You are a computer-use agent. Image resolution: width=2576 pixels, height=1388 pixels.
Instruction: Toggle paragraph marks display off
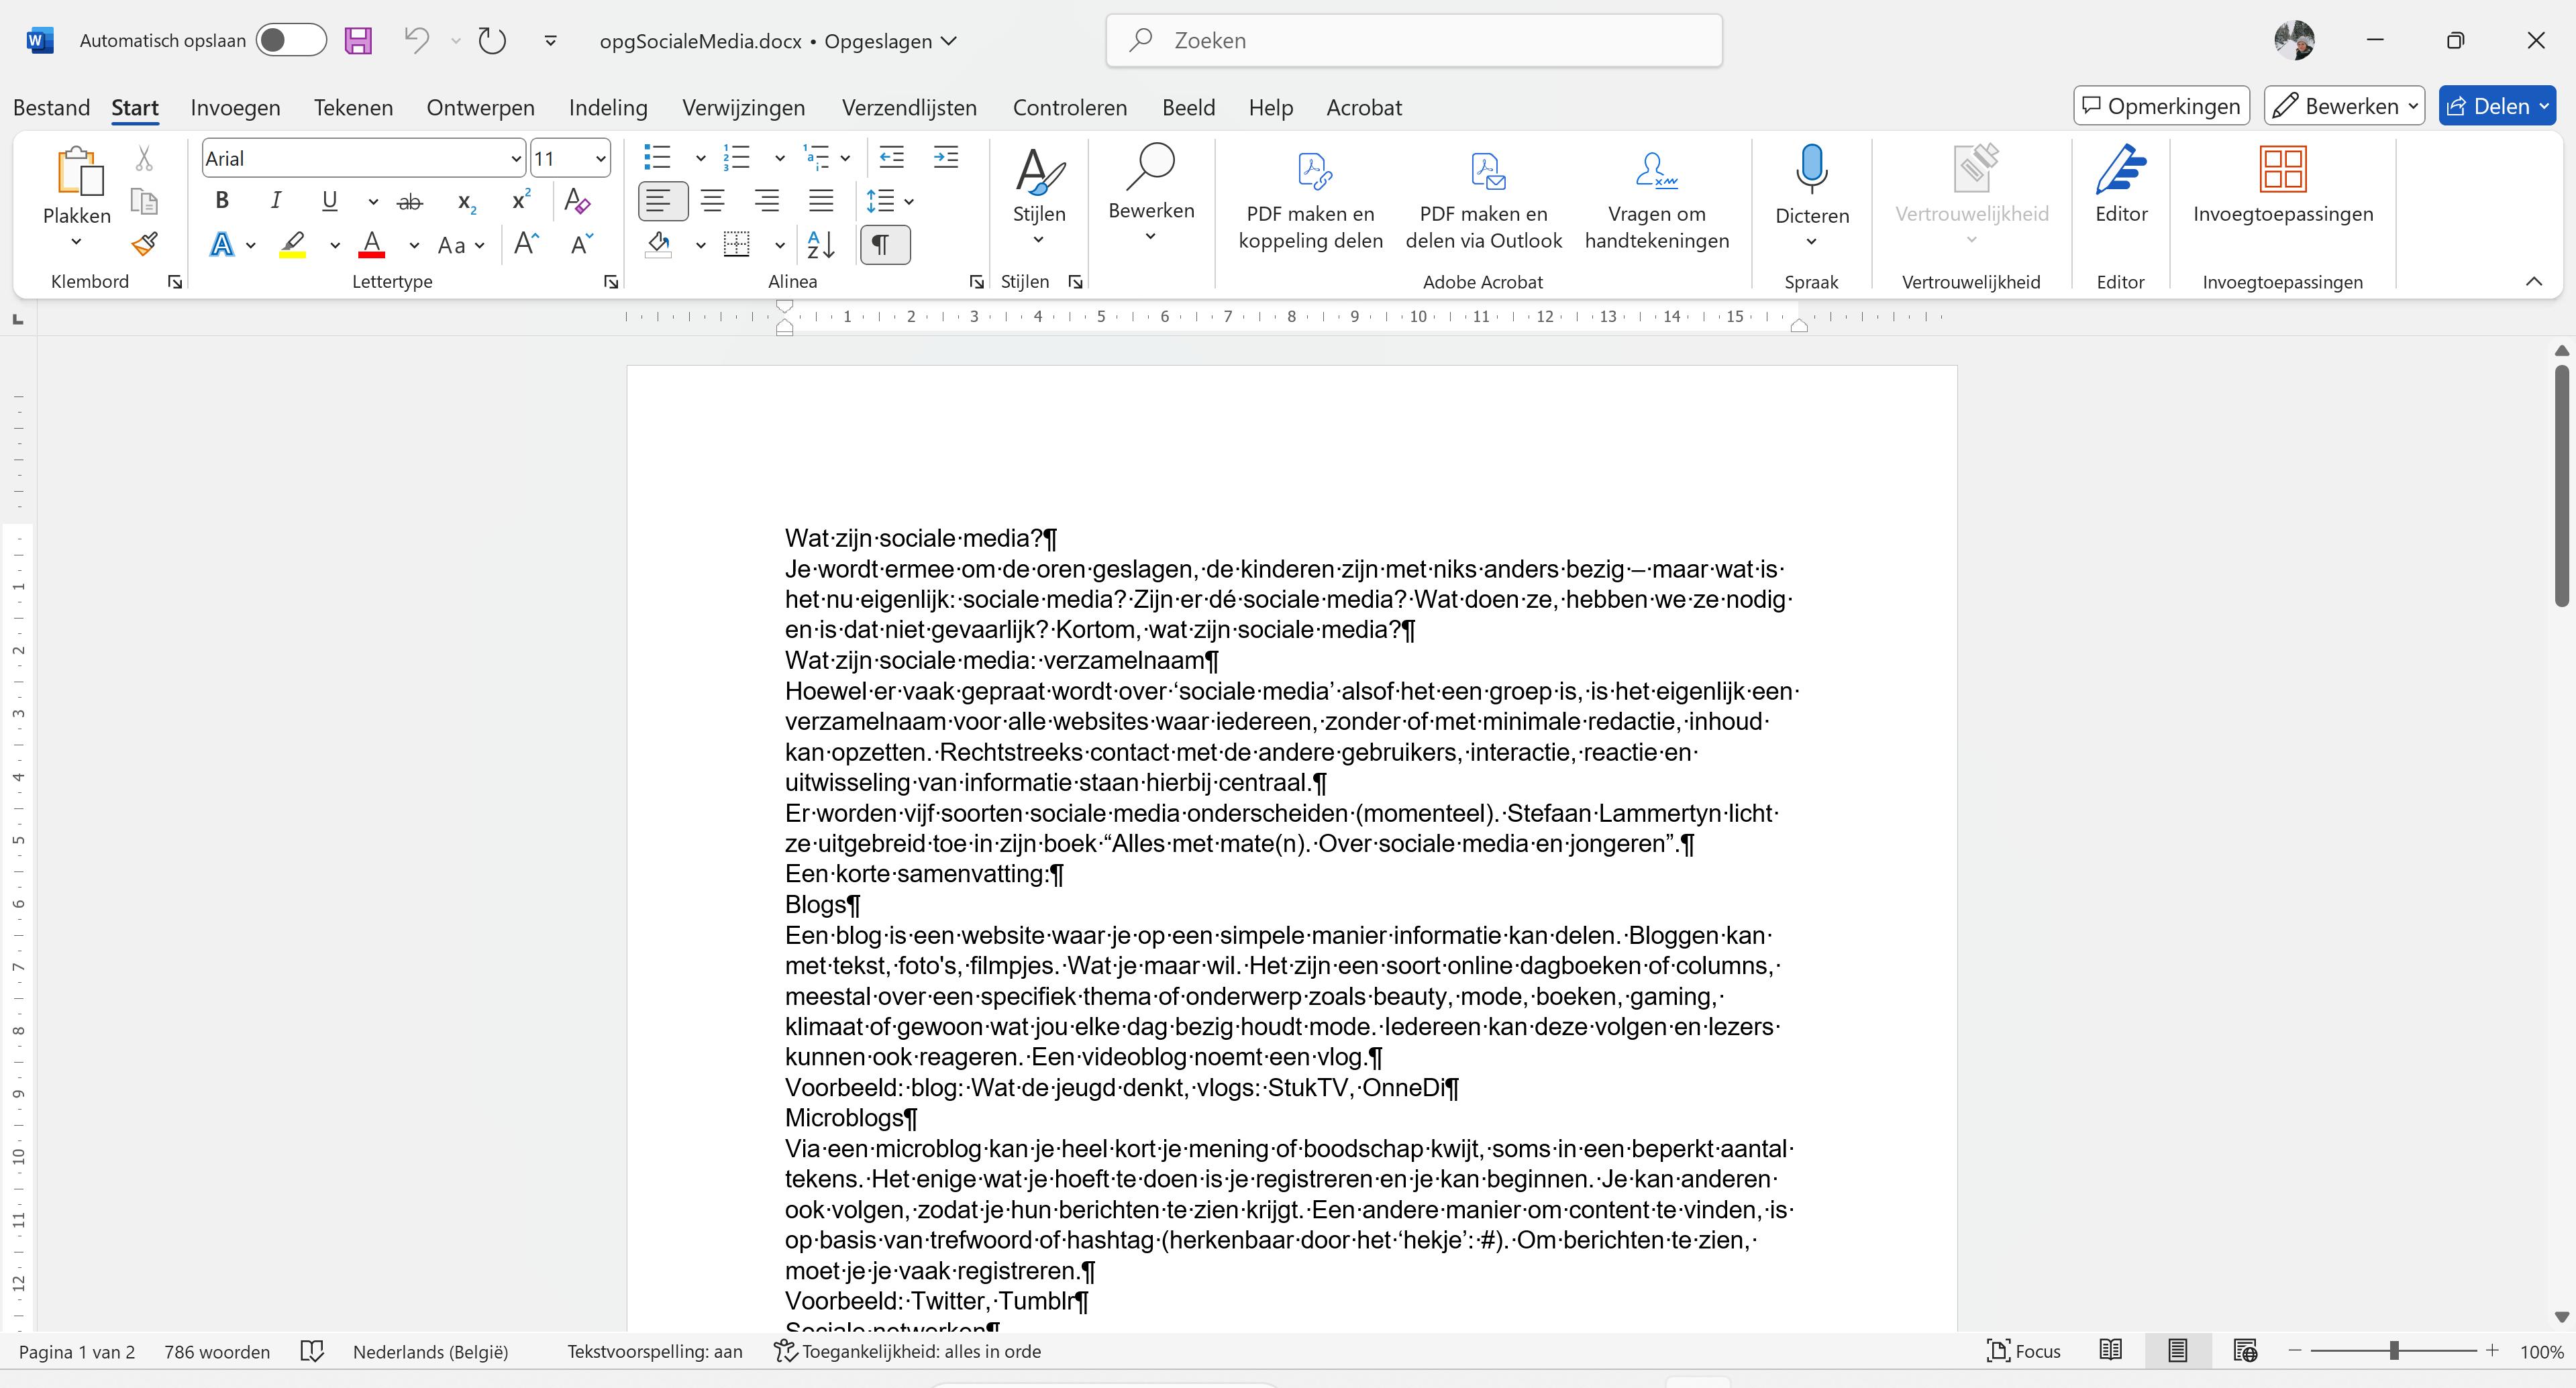pos(883,245)
